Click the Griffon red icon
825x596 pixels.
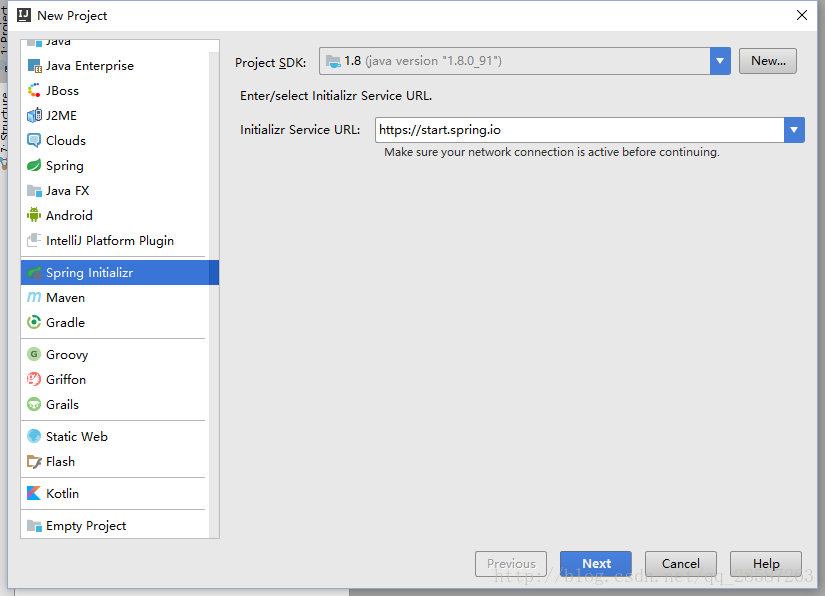tap(34, 379)
